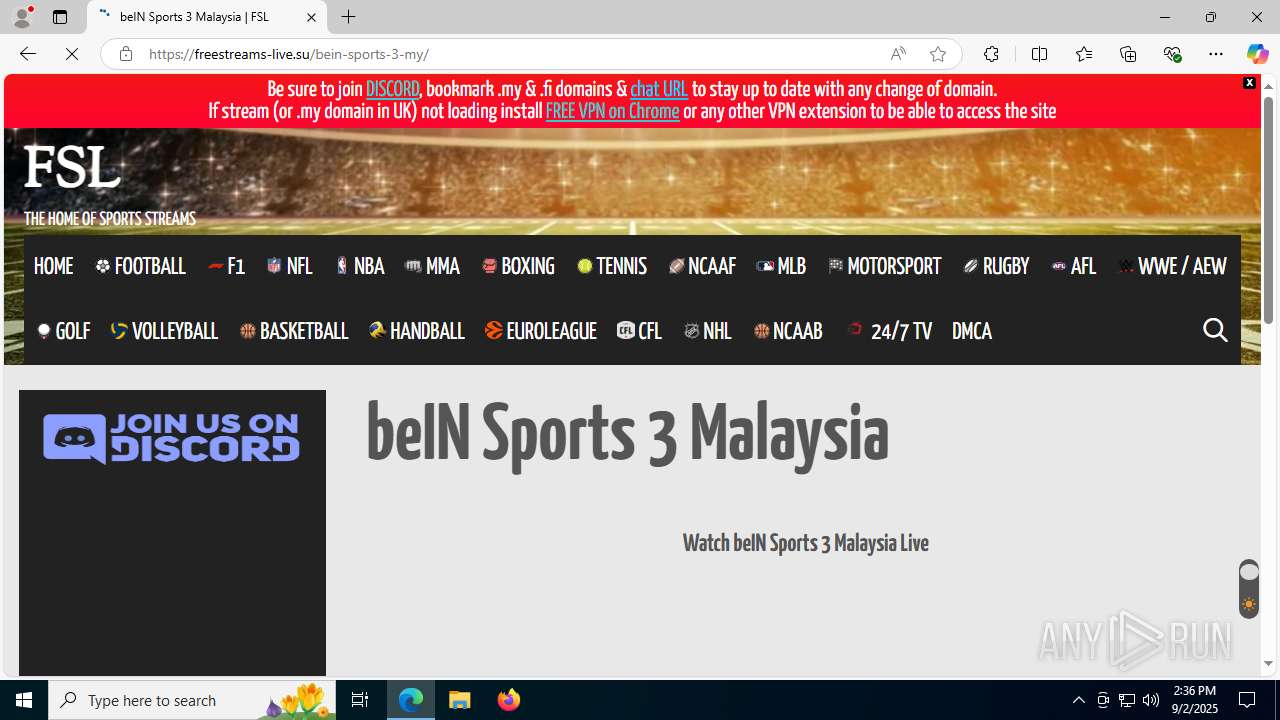This screenshot has height=720, width=1280.
Task: Follow the chat URL link
Action: pos(659,89)
